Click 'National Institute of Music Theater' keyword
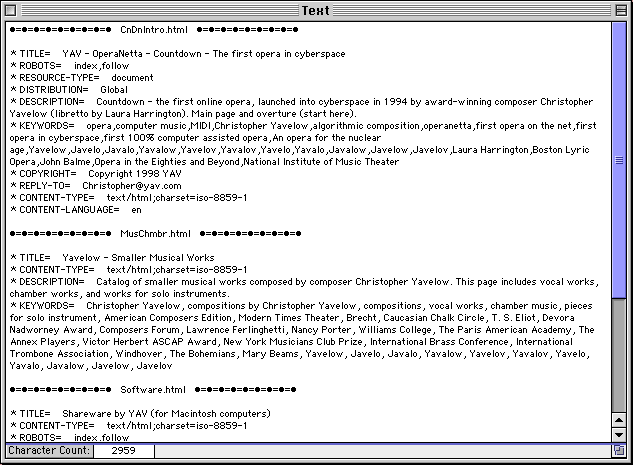The height and width of the screenshot is (465, 633). (x=321, y=161)
